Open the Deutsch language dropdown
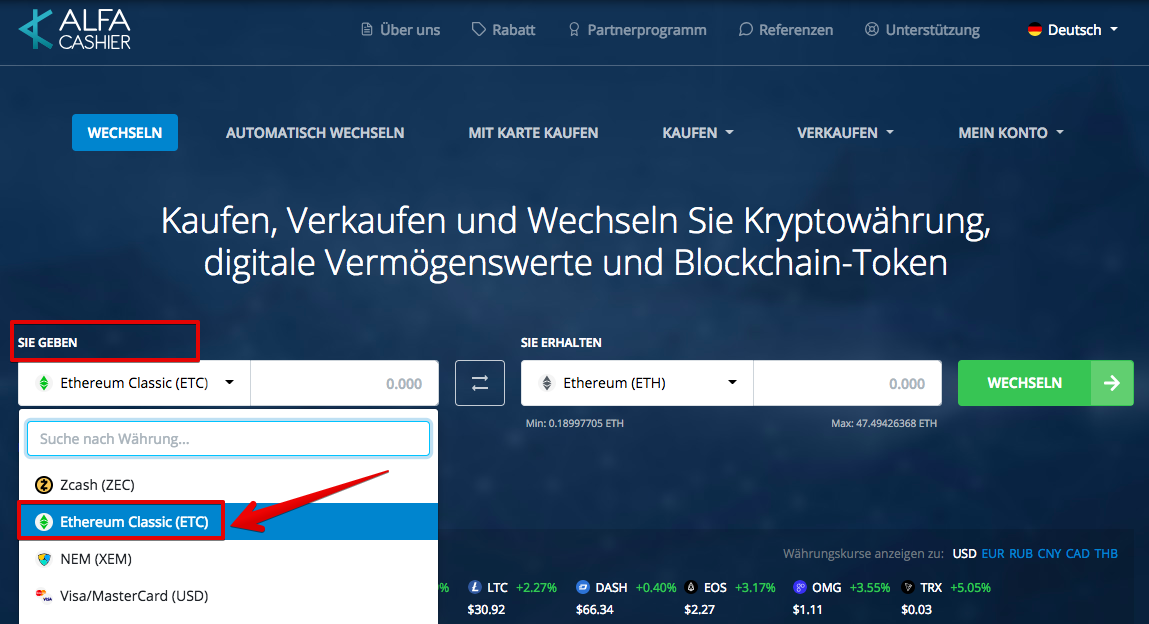Image resolution: width=1149 pixels, height=624 pixels. tap(1073, 30)
